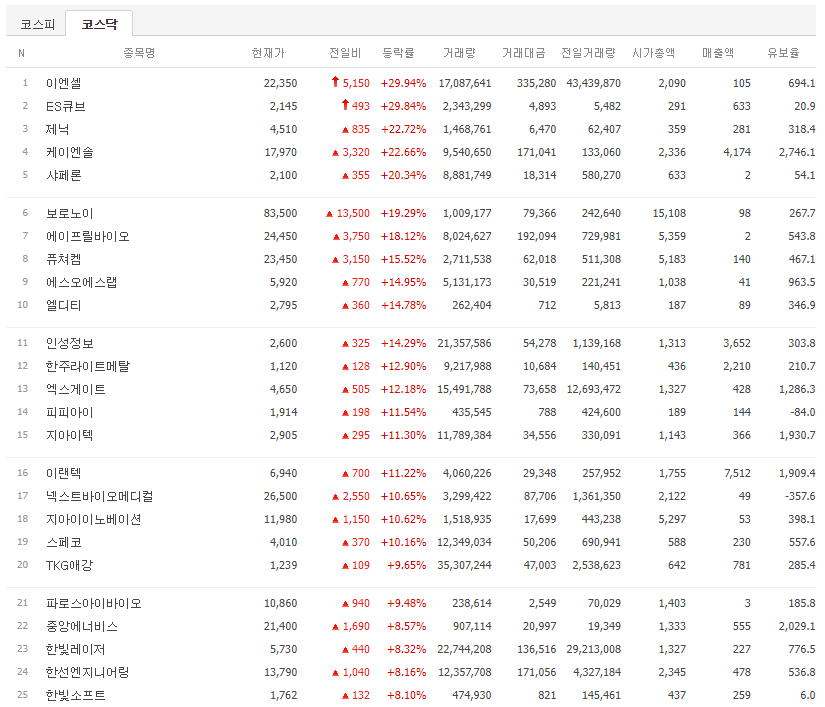Open stock 케이엔솔 link

click(69, 153)
